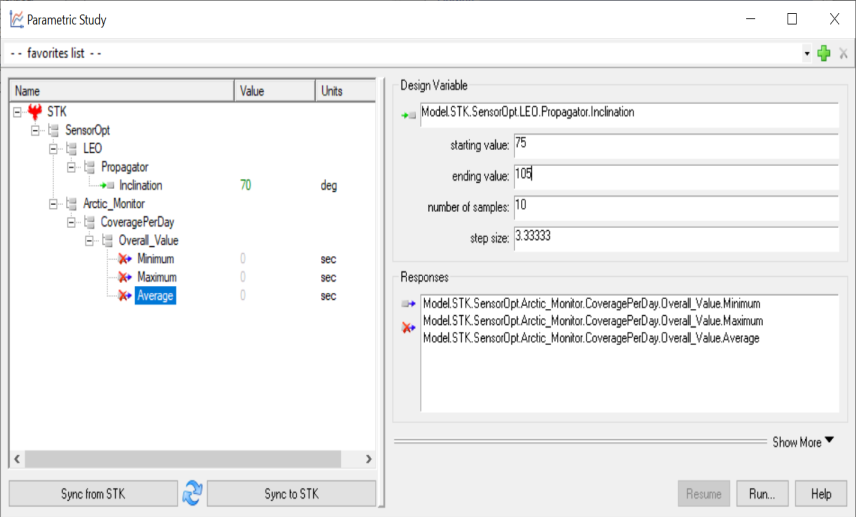Click the STK red model icon

click(x=35, y=112)
